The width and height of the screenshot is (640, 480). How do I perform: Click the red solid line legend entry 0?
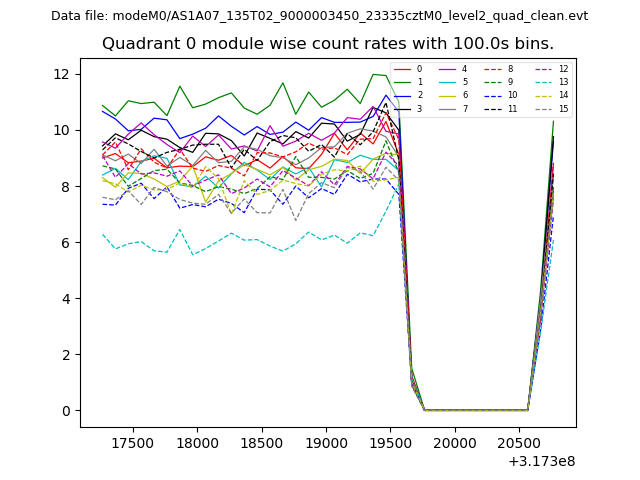click(x=408, y=69)
